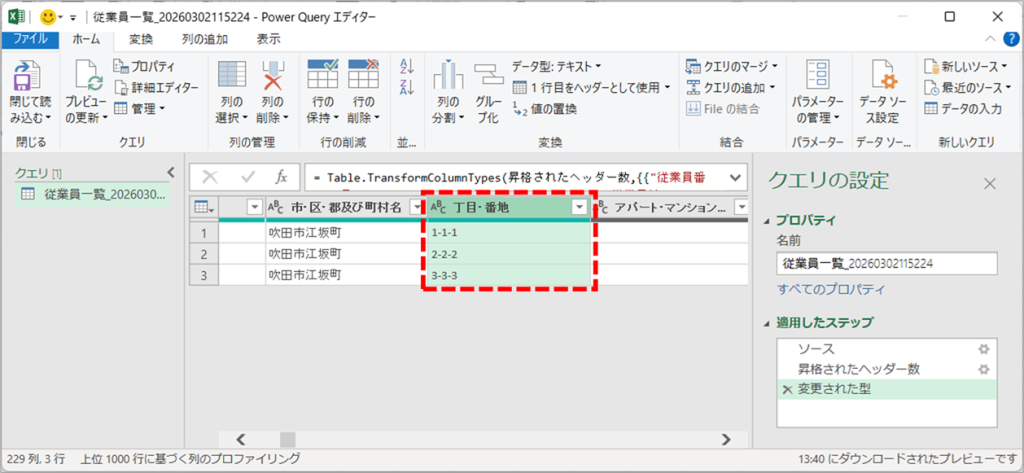Viewport: 1024px width, 473px height.
Task: Open プロパティ in the query group
Action: tap(144, 66)
